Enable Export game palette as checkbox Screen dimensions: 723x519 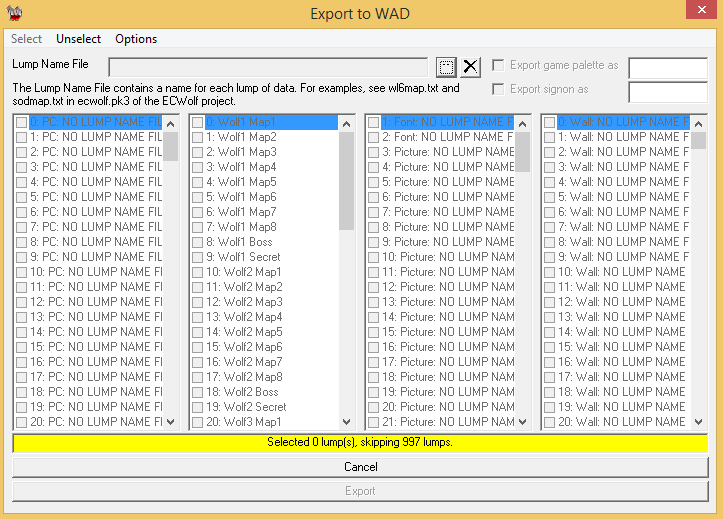coord(498,65)
